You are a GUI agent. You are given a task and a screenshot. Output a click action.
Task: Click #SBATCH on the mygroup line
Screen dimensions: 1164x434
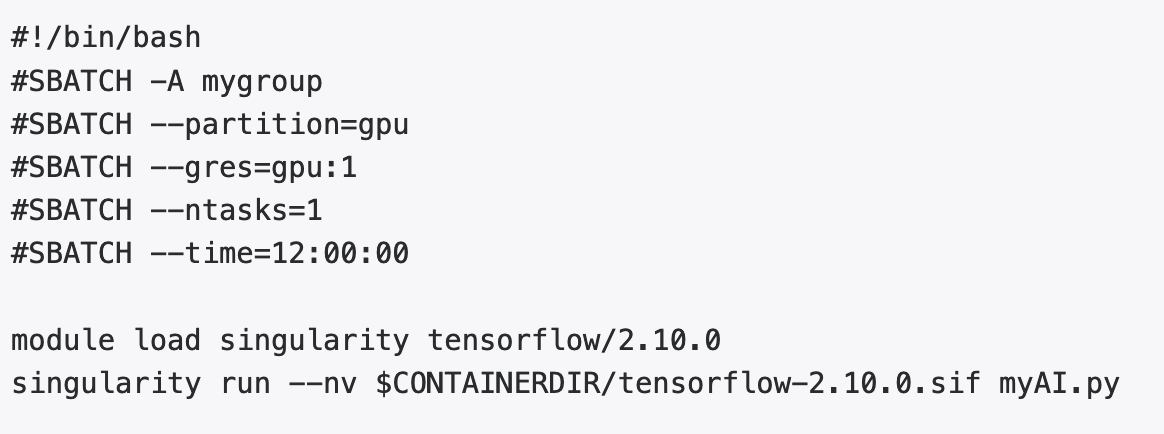click(x=71, y=81)
